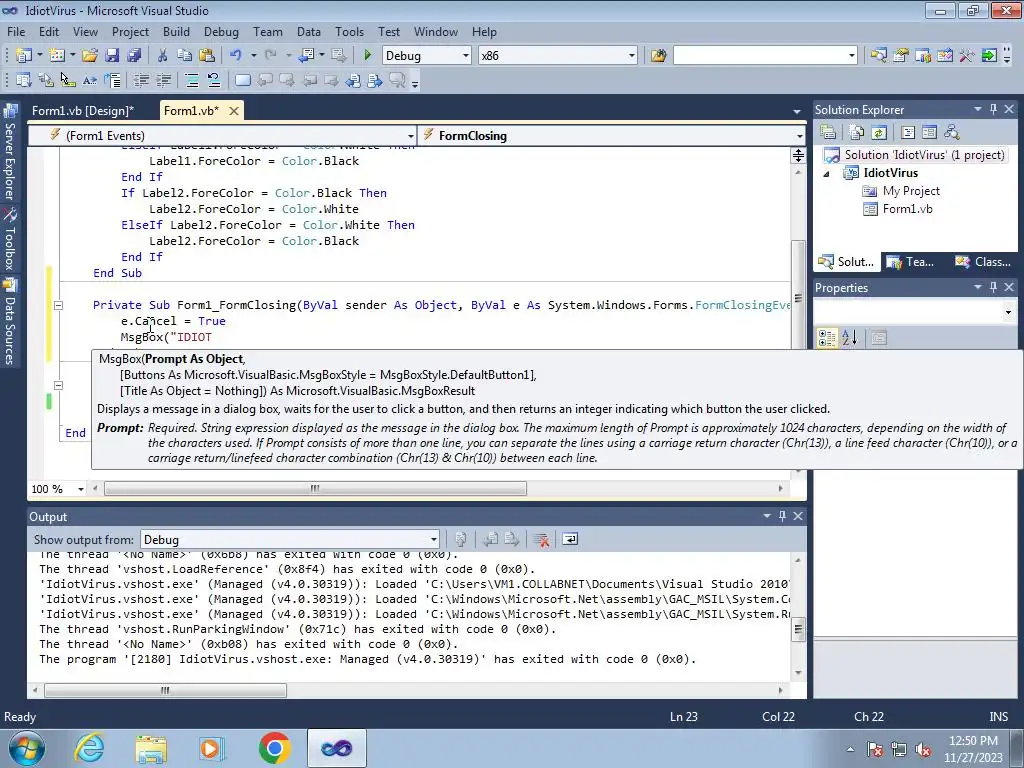This screenshot has width=1024, height=768.
Task: Open the Data Sources side panel
Action: click(10, 322)
